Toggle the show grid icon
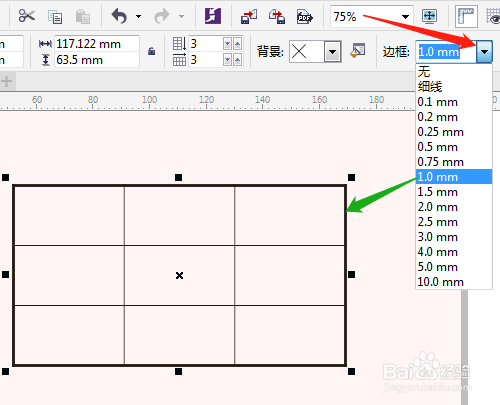This screenshot has width=500, height=405. (493, 16)
